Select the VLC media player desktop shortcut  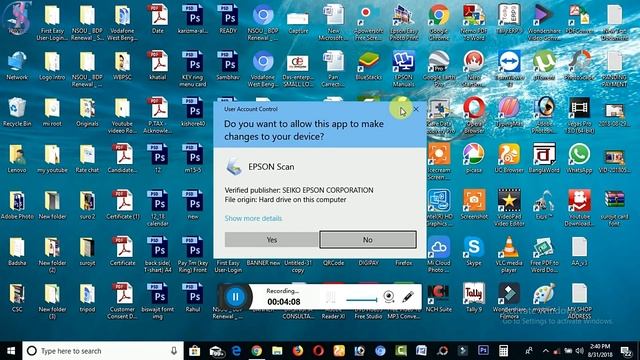[509, 255]
